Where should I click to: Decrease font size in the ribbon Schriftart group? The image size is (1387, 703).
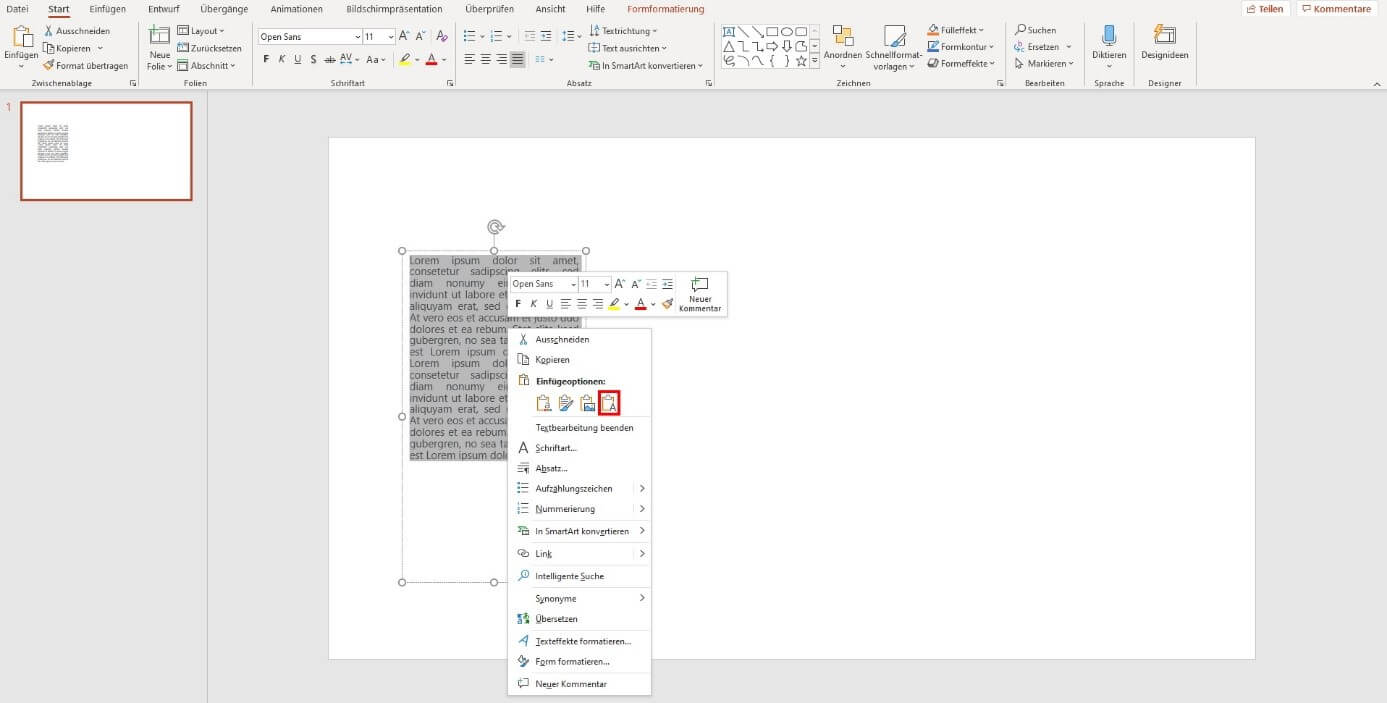click(x=420, y=36)
